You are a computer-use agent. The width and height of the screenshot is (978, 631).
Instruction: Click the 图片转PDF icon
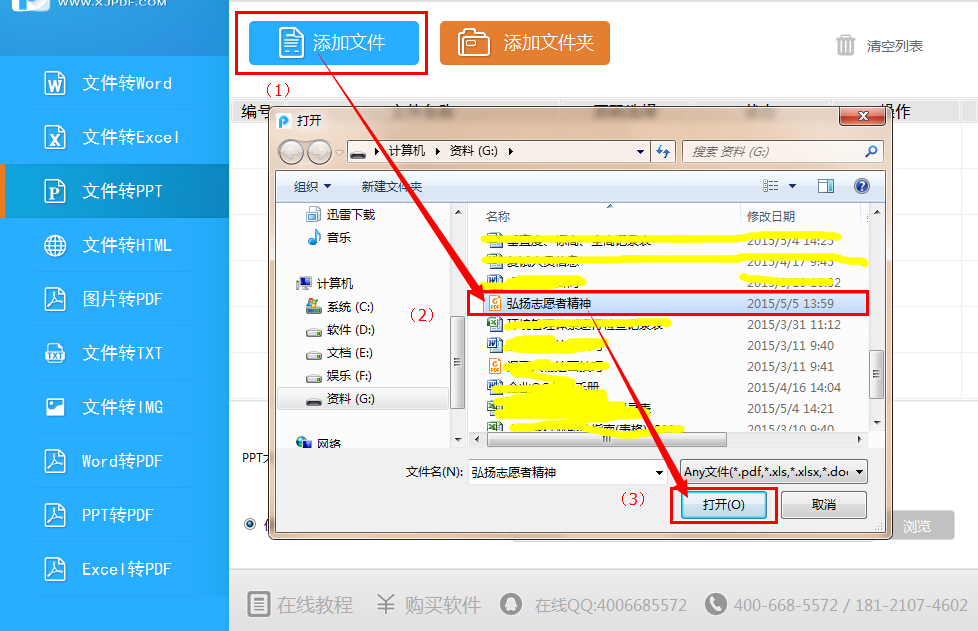pyautogui.click(x=55, y=299)
